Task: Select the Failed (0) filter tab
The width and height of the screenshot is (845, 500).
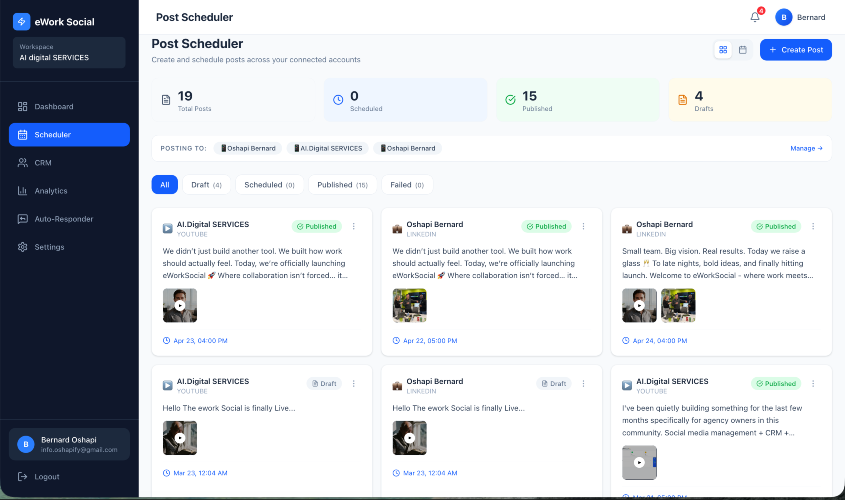Action: (x=407, y=185)
